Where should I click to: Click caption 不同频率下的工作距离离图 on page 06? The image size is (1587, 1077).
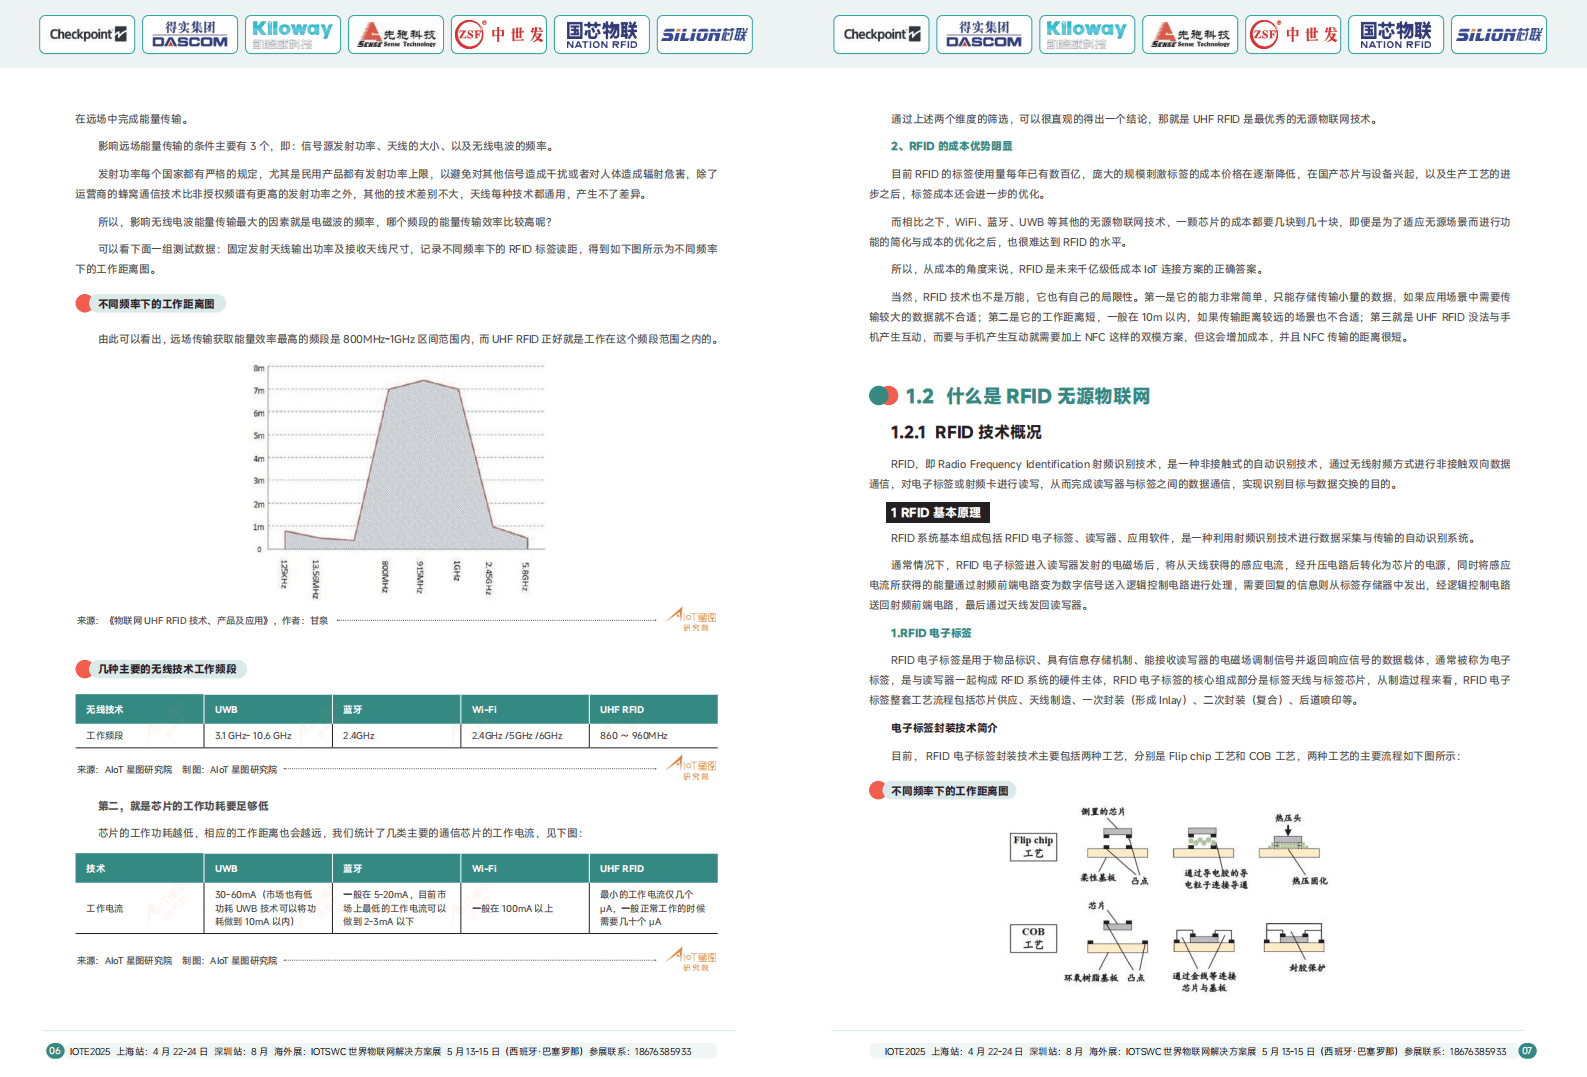tap(156, 304)
